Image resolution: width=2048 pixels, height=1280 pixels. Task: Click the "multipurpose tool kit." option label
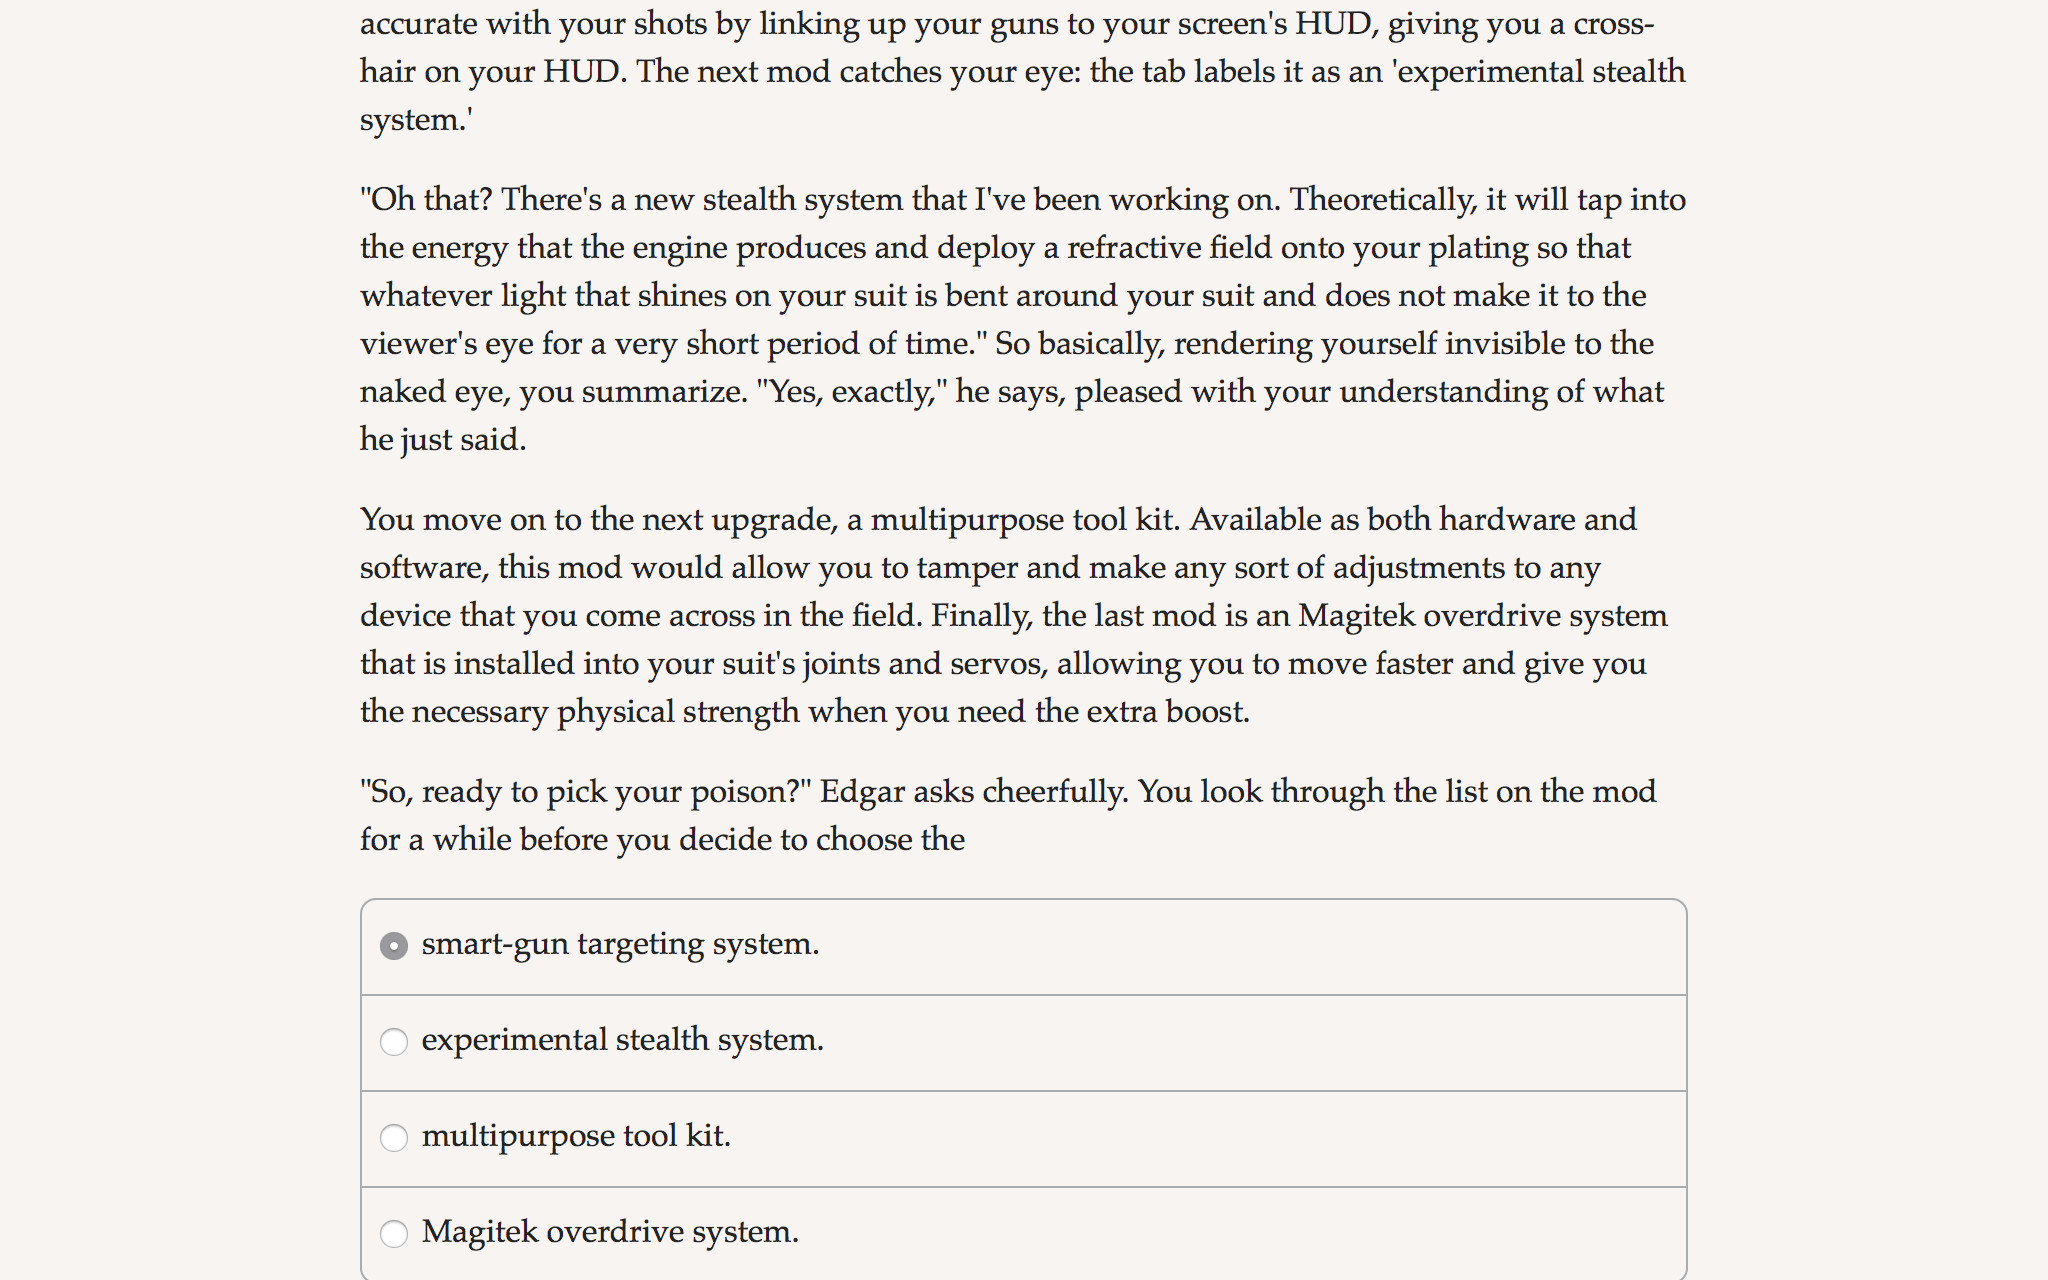coord(576,1136)
